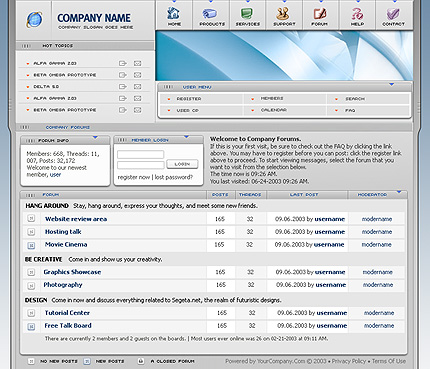The width and height of the screenshot is (430, 369).
Task: Open the Tutorial Center forum
Action: [x=67, y=313]
